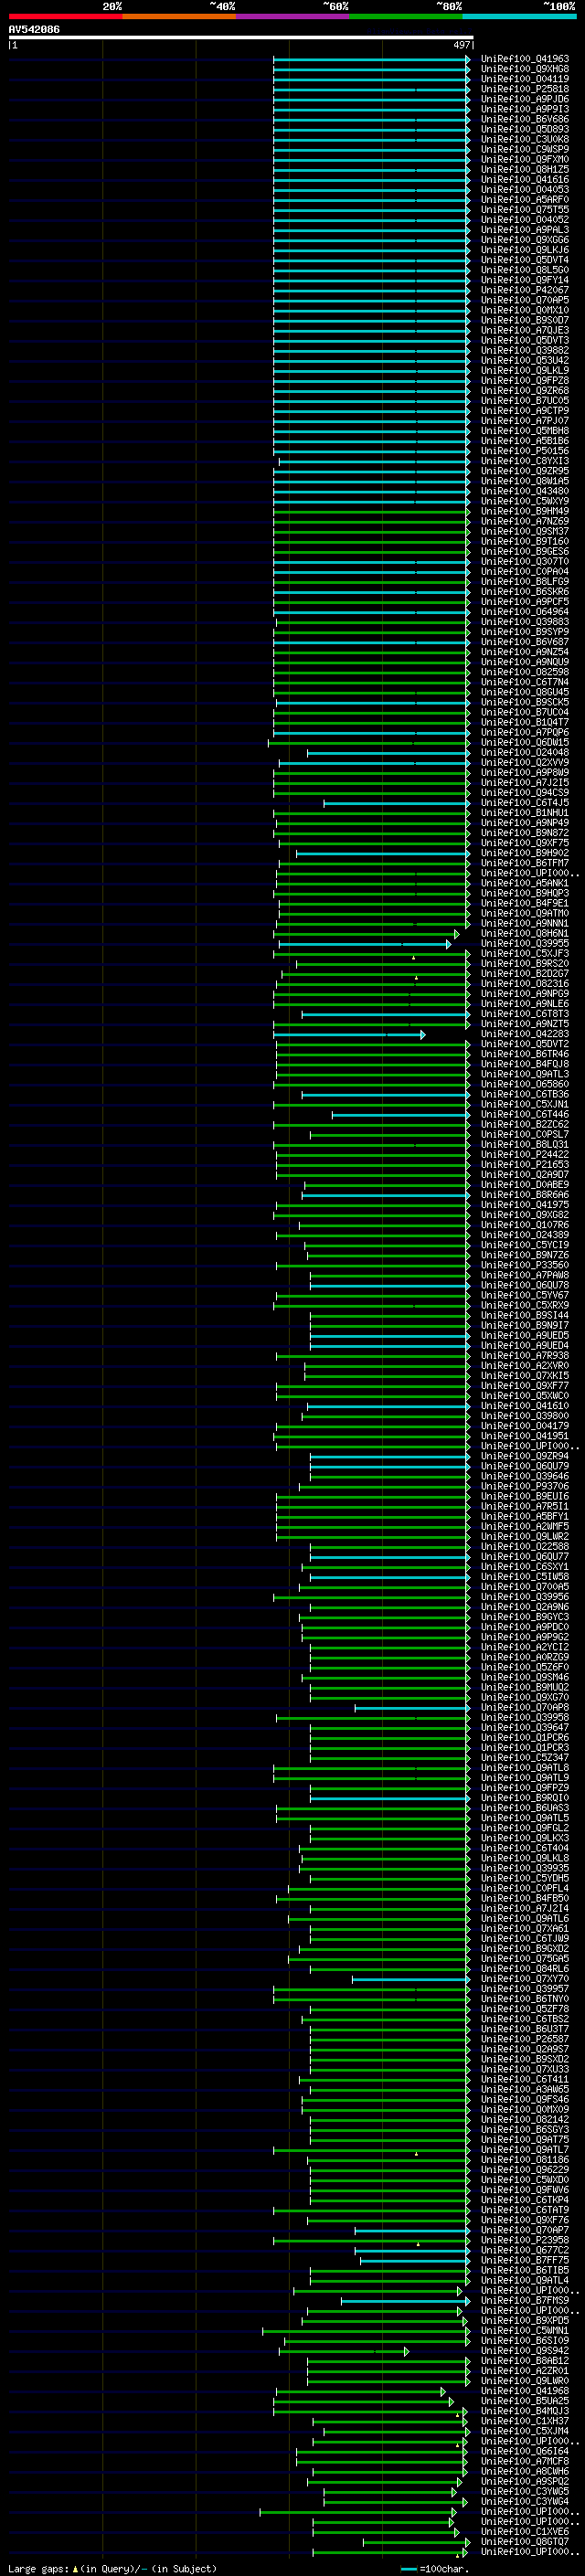Image resolution: width=585 pixels, height=2576 pixels.
Task: Click the hit label UniRef100_O04179
Action: (525, 1427)
